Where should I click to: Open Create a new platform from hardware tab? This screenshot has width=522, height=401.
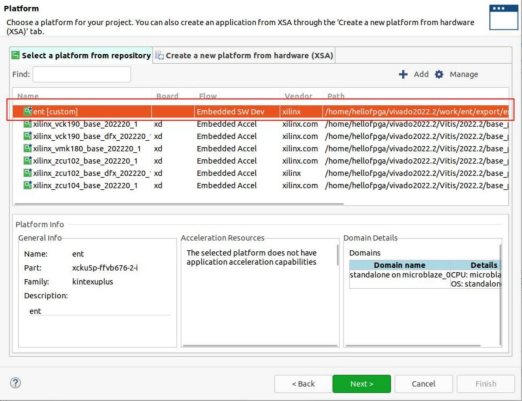pyautogui.click(x=244, y=55)
